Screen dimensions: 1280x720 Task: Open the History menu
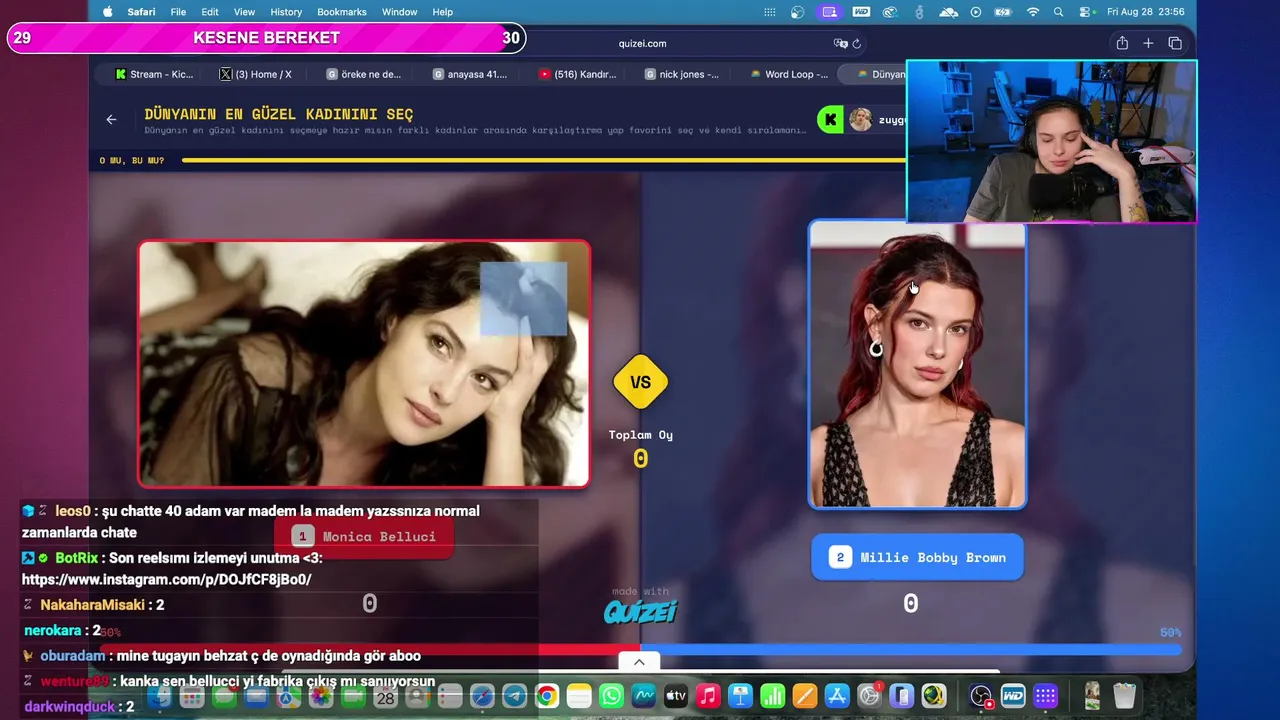tap(286, 12)
